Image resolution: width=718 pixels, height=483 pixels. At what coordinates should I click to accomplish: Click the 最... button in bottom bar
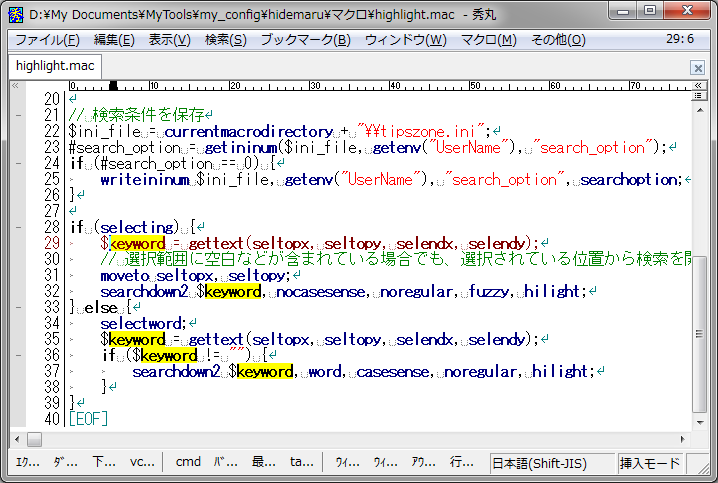264,462
